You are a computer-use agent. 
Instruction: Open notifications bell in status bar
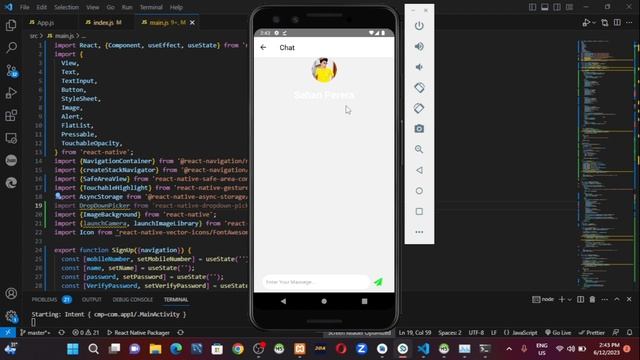click(x=630, y=332)
